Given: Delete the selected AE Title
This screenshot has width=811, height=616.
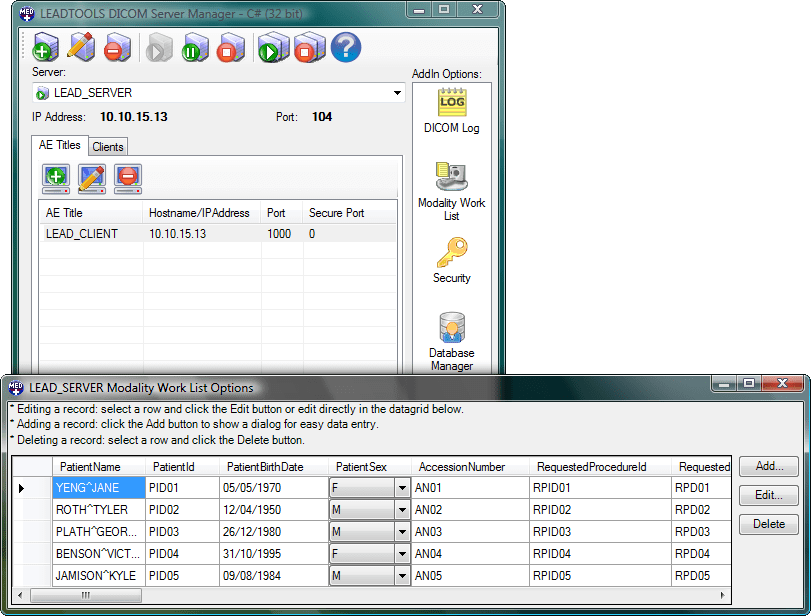Looking at the screenshot, I should pos(127,180).
